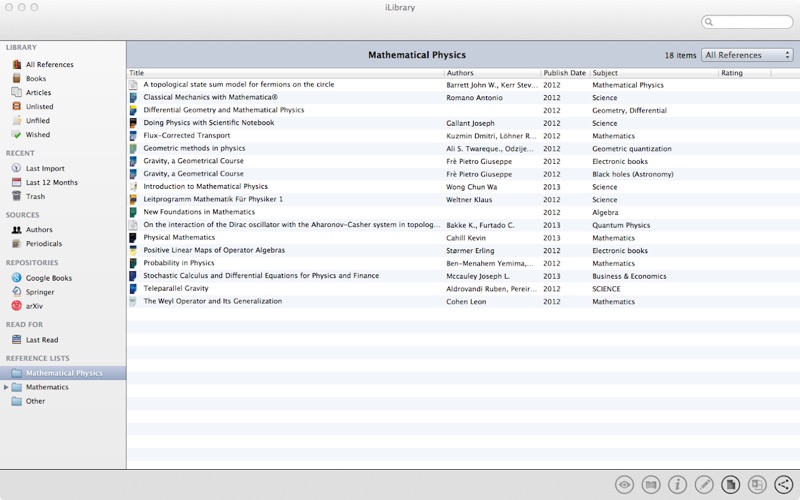Screen dimensions: 800x500
Task: Select 'Gravity, a Geometrical Course' Electronic books row
Action: 463,161
